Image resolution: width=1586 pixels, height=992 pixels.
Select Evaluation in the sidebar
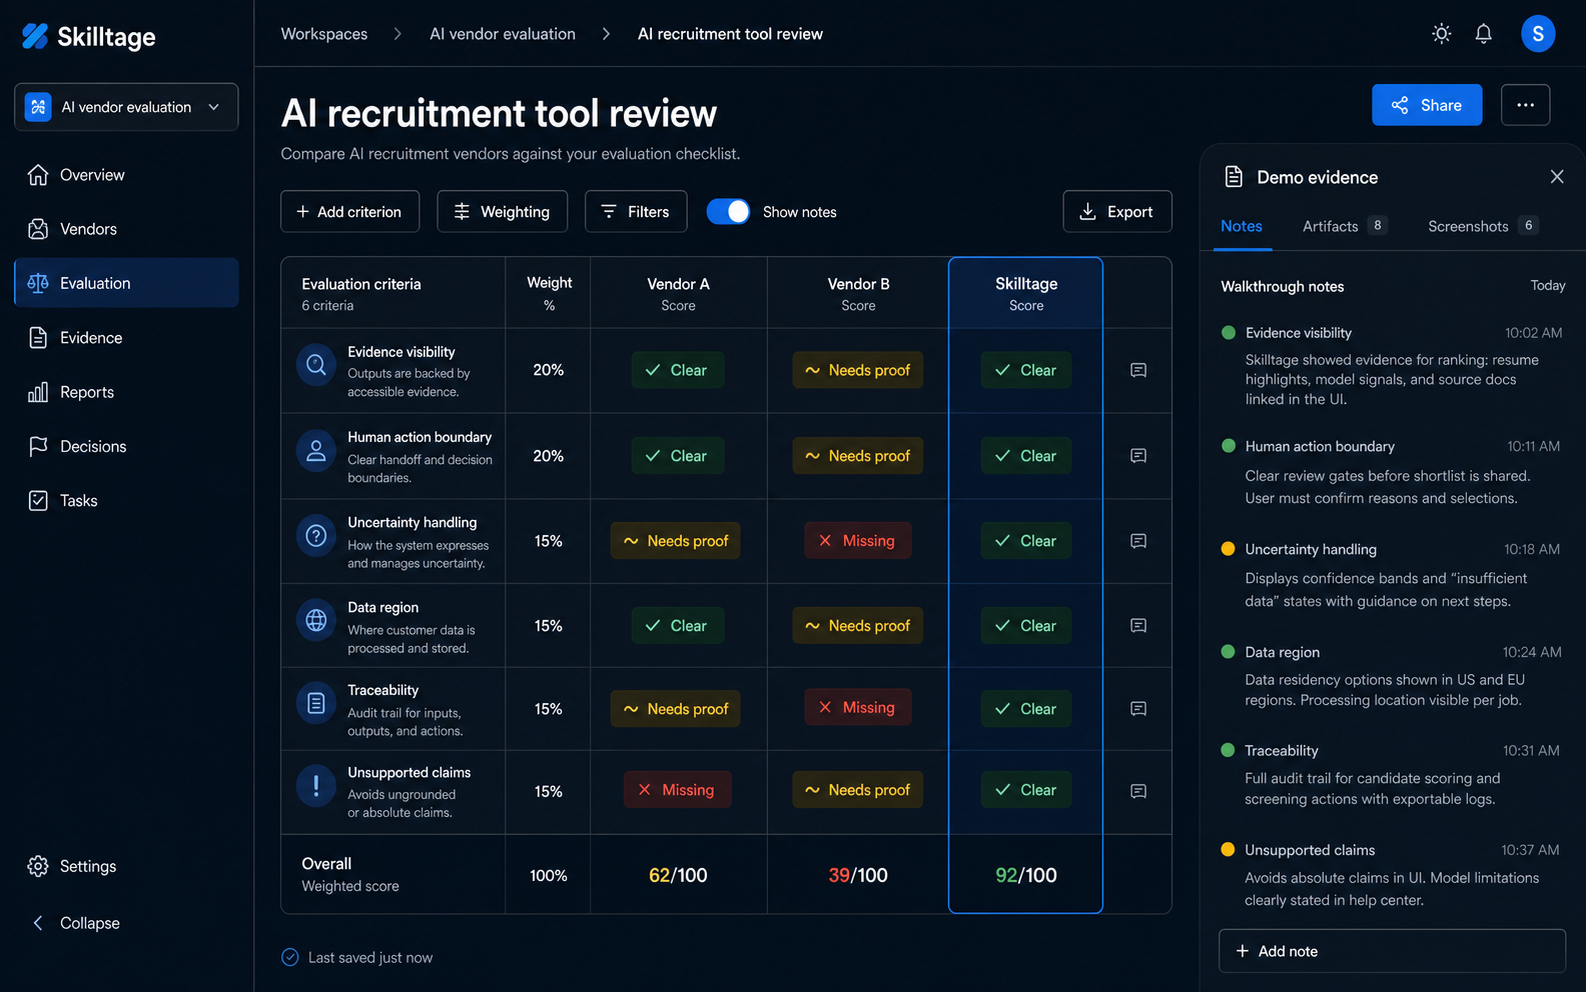pos(126,283)
